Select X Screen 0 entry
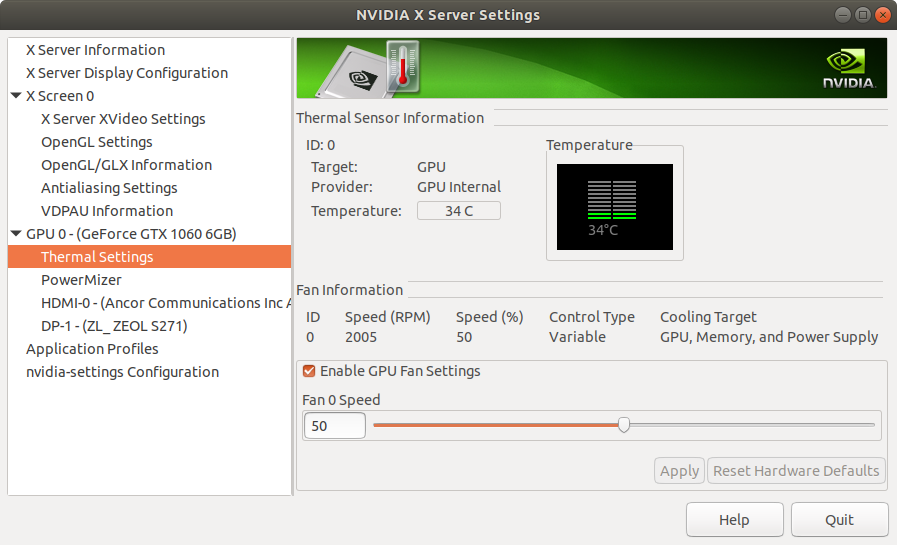The width and height of the screenshot is (897, 545). (60, 96)
